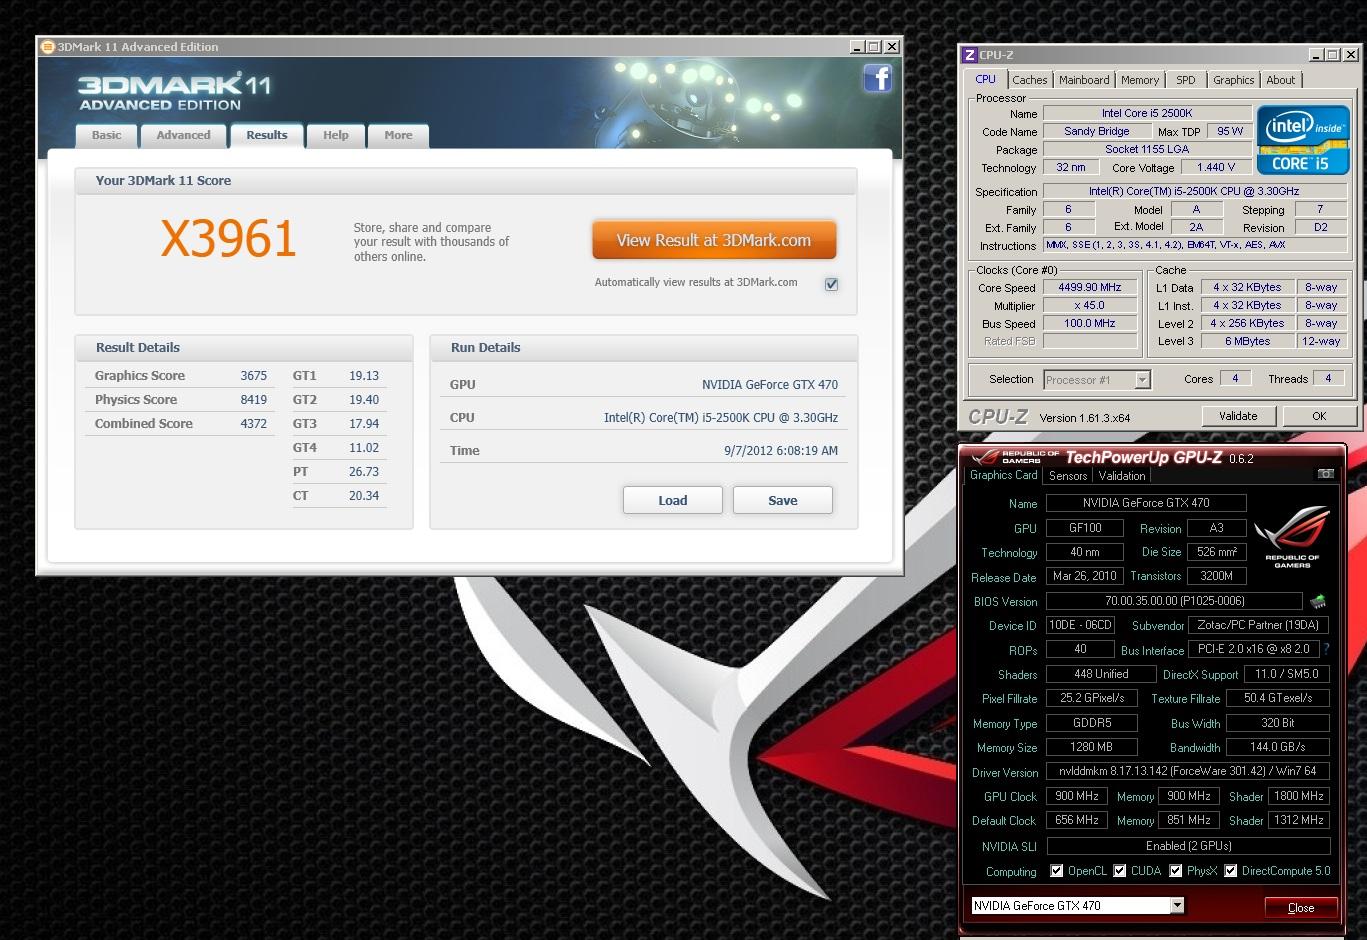Click the Bus Speed 100.0 MHz value
Viewport: 1367px width, 940px height.
click(1090, 323)
